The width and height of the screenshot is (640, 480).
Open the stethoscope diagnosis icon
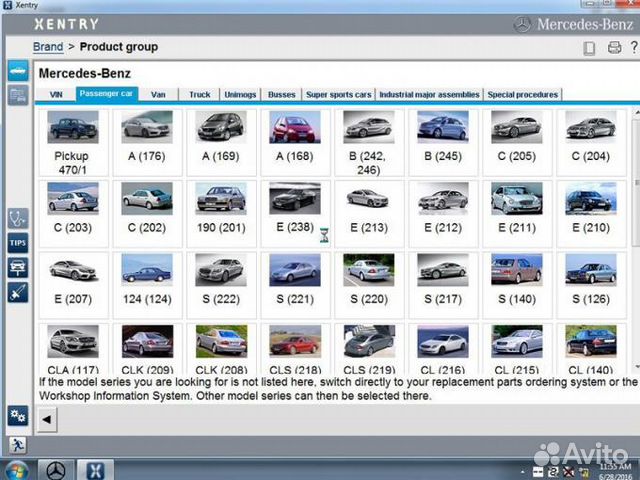[x=18, y=218]
